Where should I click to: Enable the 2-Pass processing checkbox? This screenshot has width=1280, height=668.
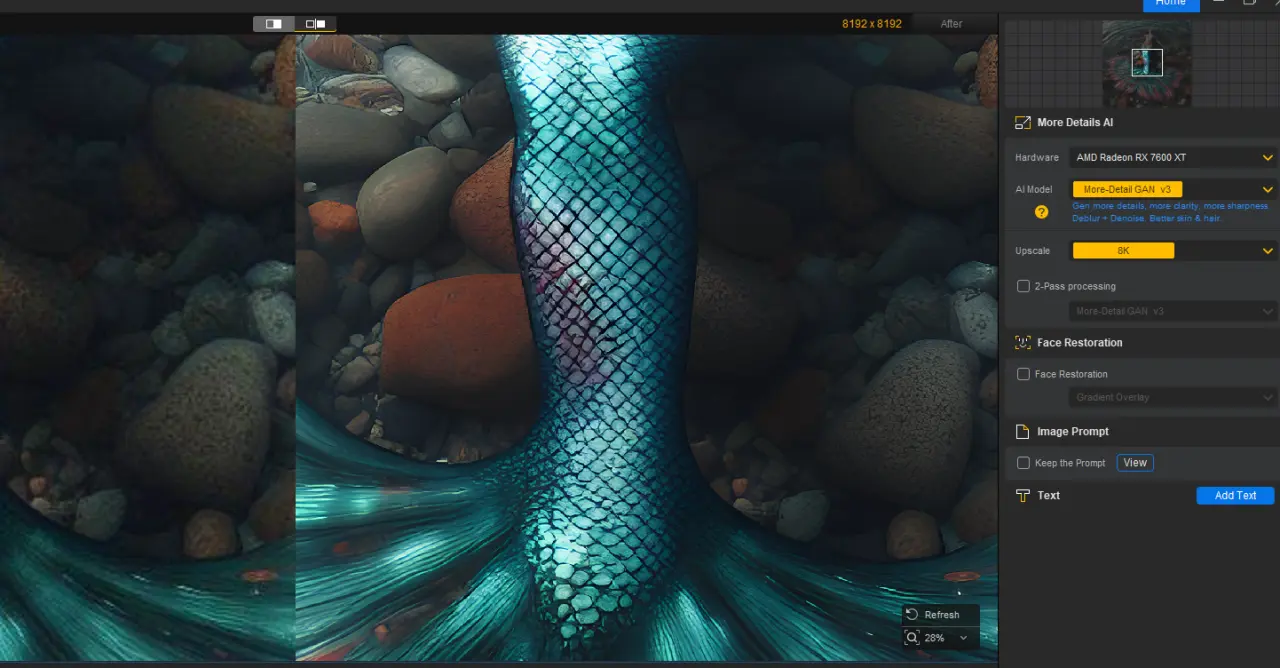(1023, 286)
